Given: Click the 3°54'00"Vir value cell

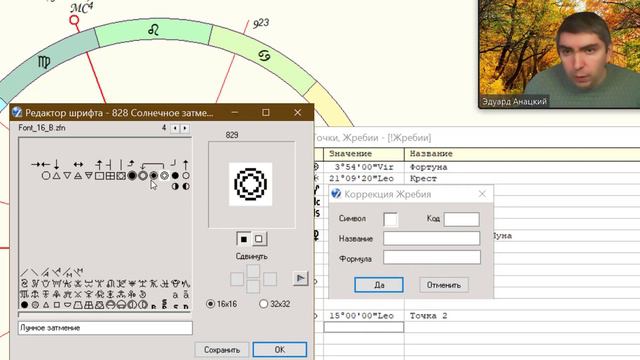Looking at the screenshot, I should [364, 167].
